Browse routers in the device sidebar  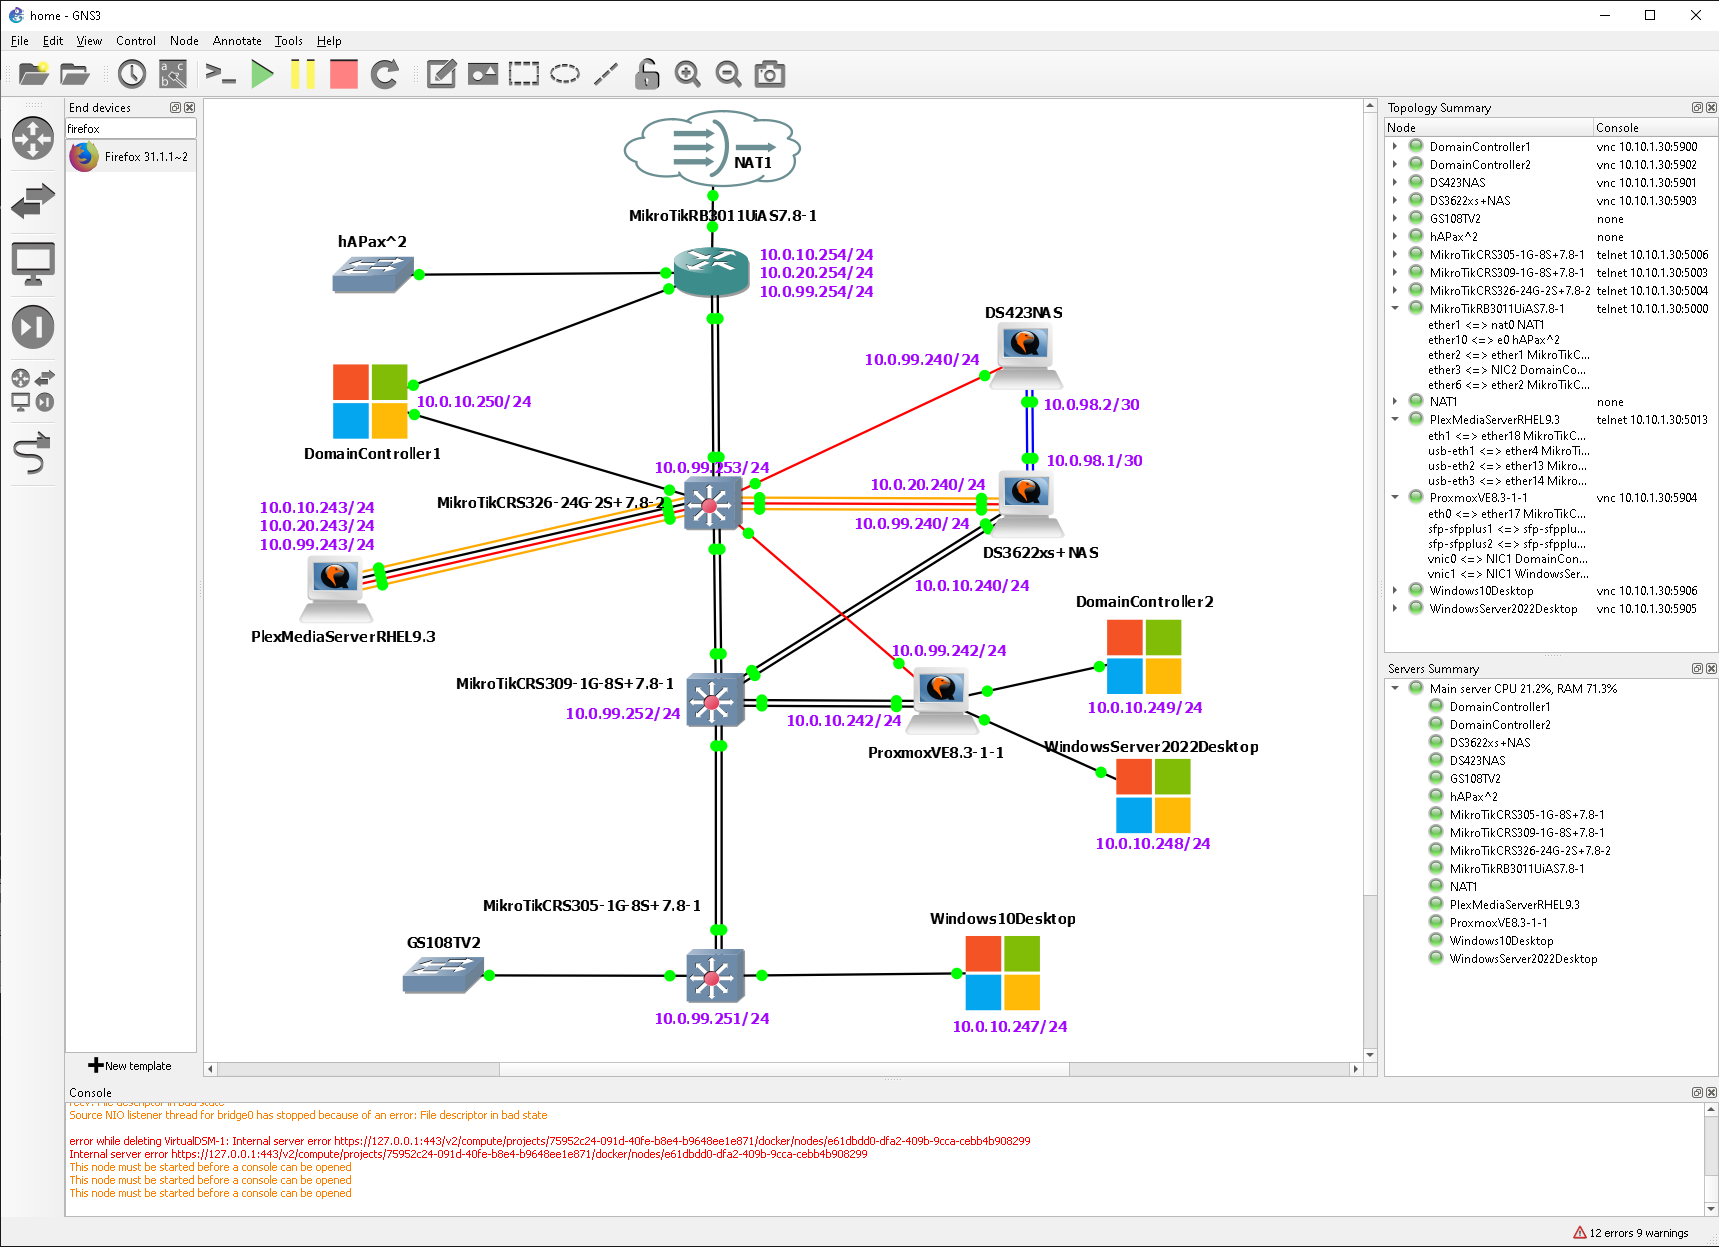[x=33, y=138]
